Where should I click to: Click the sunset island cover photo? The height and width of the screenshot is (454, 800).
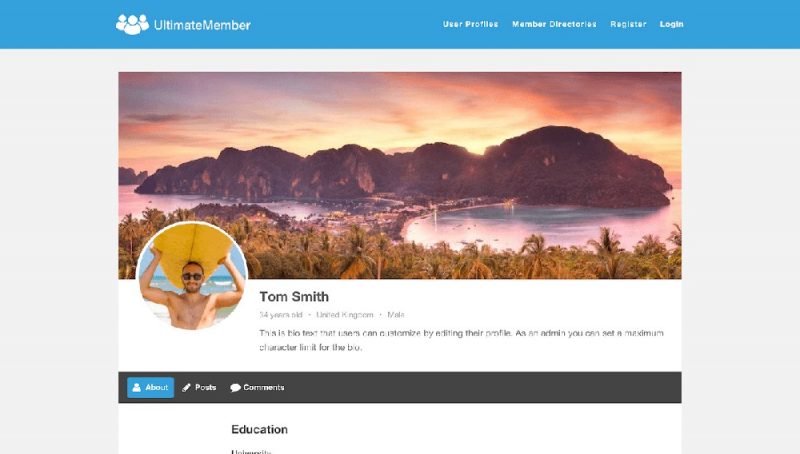[x=400, y=175]
